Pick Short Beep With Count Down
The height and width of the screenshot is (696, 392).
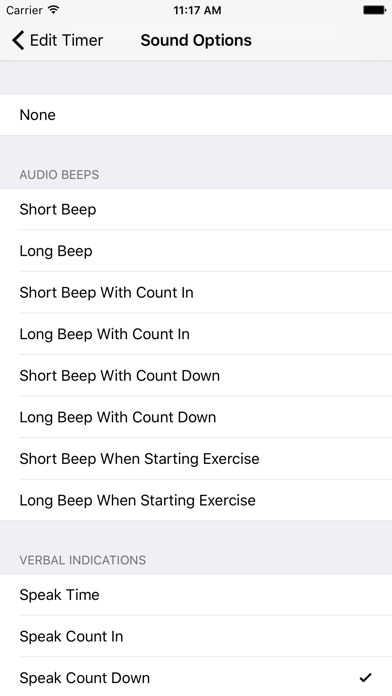tap(196, 376)
